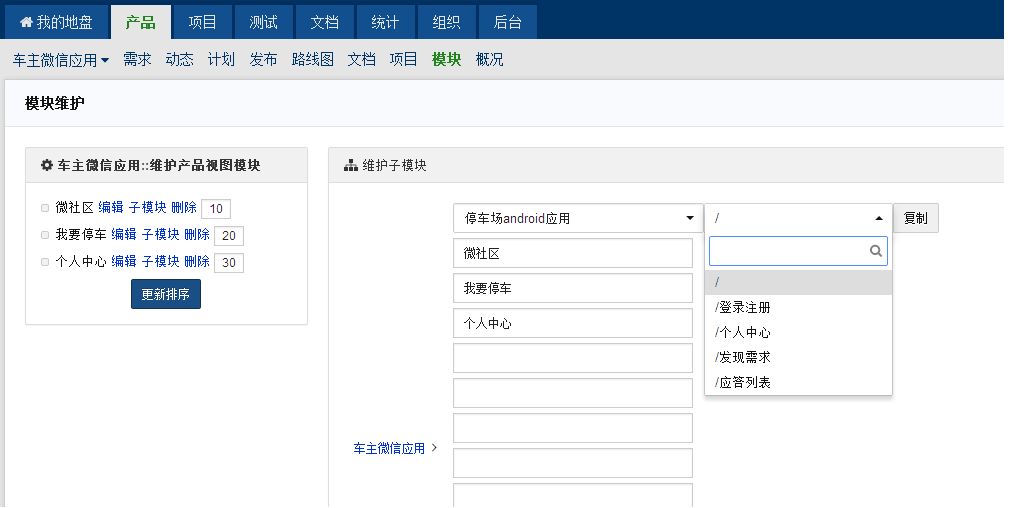Select /登录注册 from the dropdown list
The width and height of the screenshot is (1010, 508).
(x=743, y=308)
